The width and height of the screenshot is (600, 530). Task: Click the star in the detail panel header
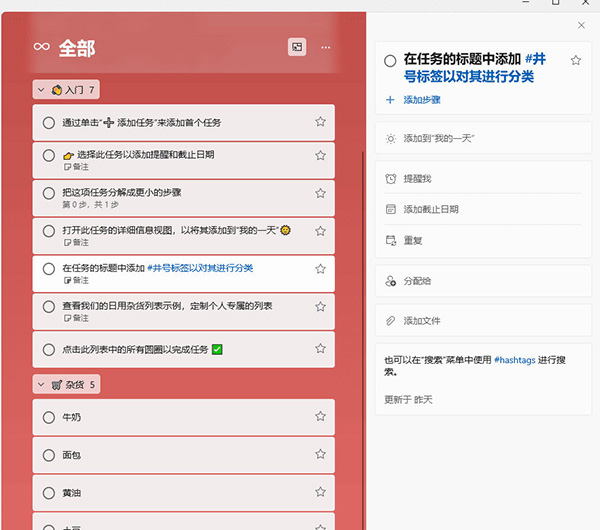tap(576, 61)
